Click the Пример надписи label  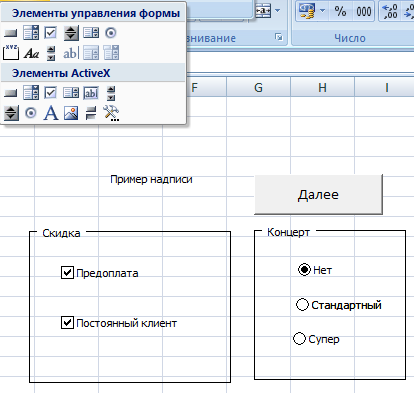[x=151, y=179]
